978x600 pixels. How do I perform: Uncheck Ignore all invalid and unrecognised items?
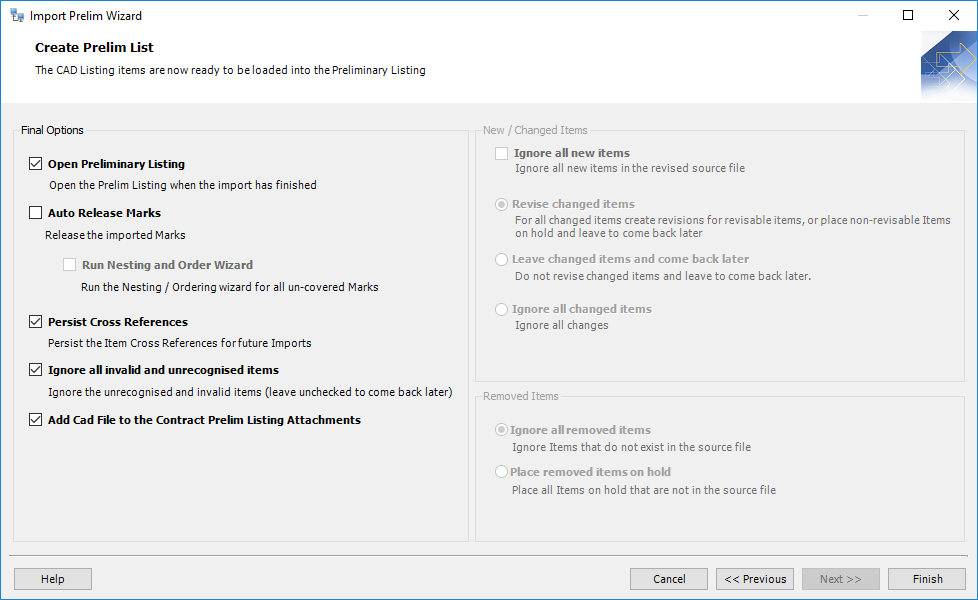point(36,370)
